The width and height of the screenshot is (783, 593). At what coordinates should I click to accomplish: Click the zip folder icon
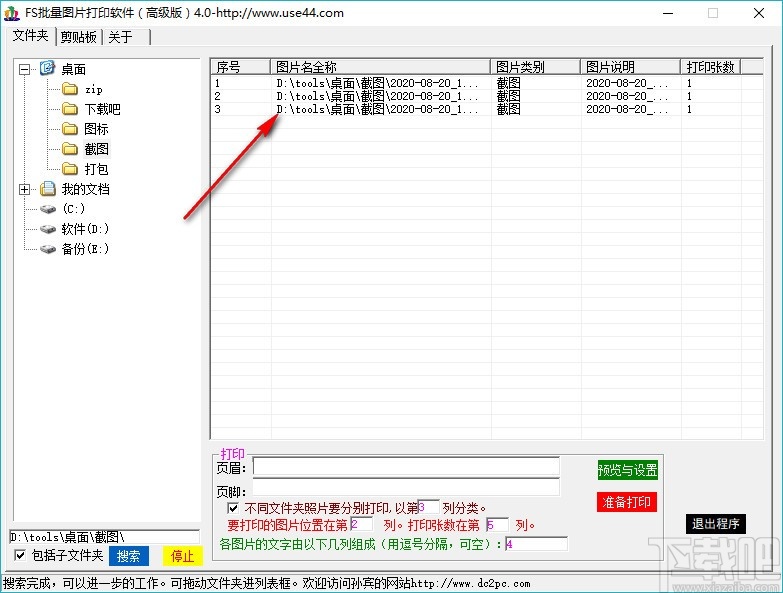[x=70, y=89]
